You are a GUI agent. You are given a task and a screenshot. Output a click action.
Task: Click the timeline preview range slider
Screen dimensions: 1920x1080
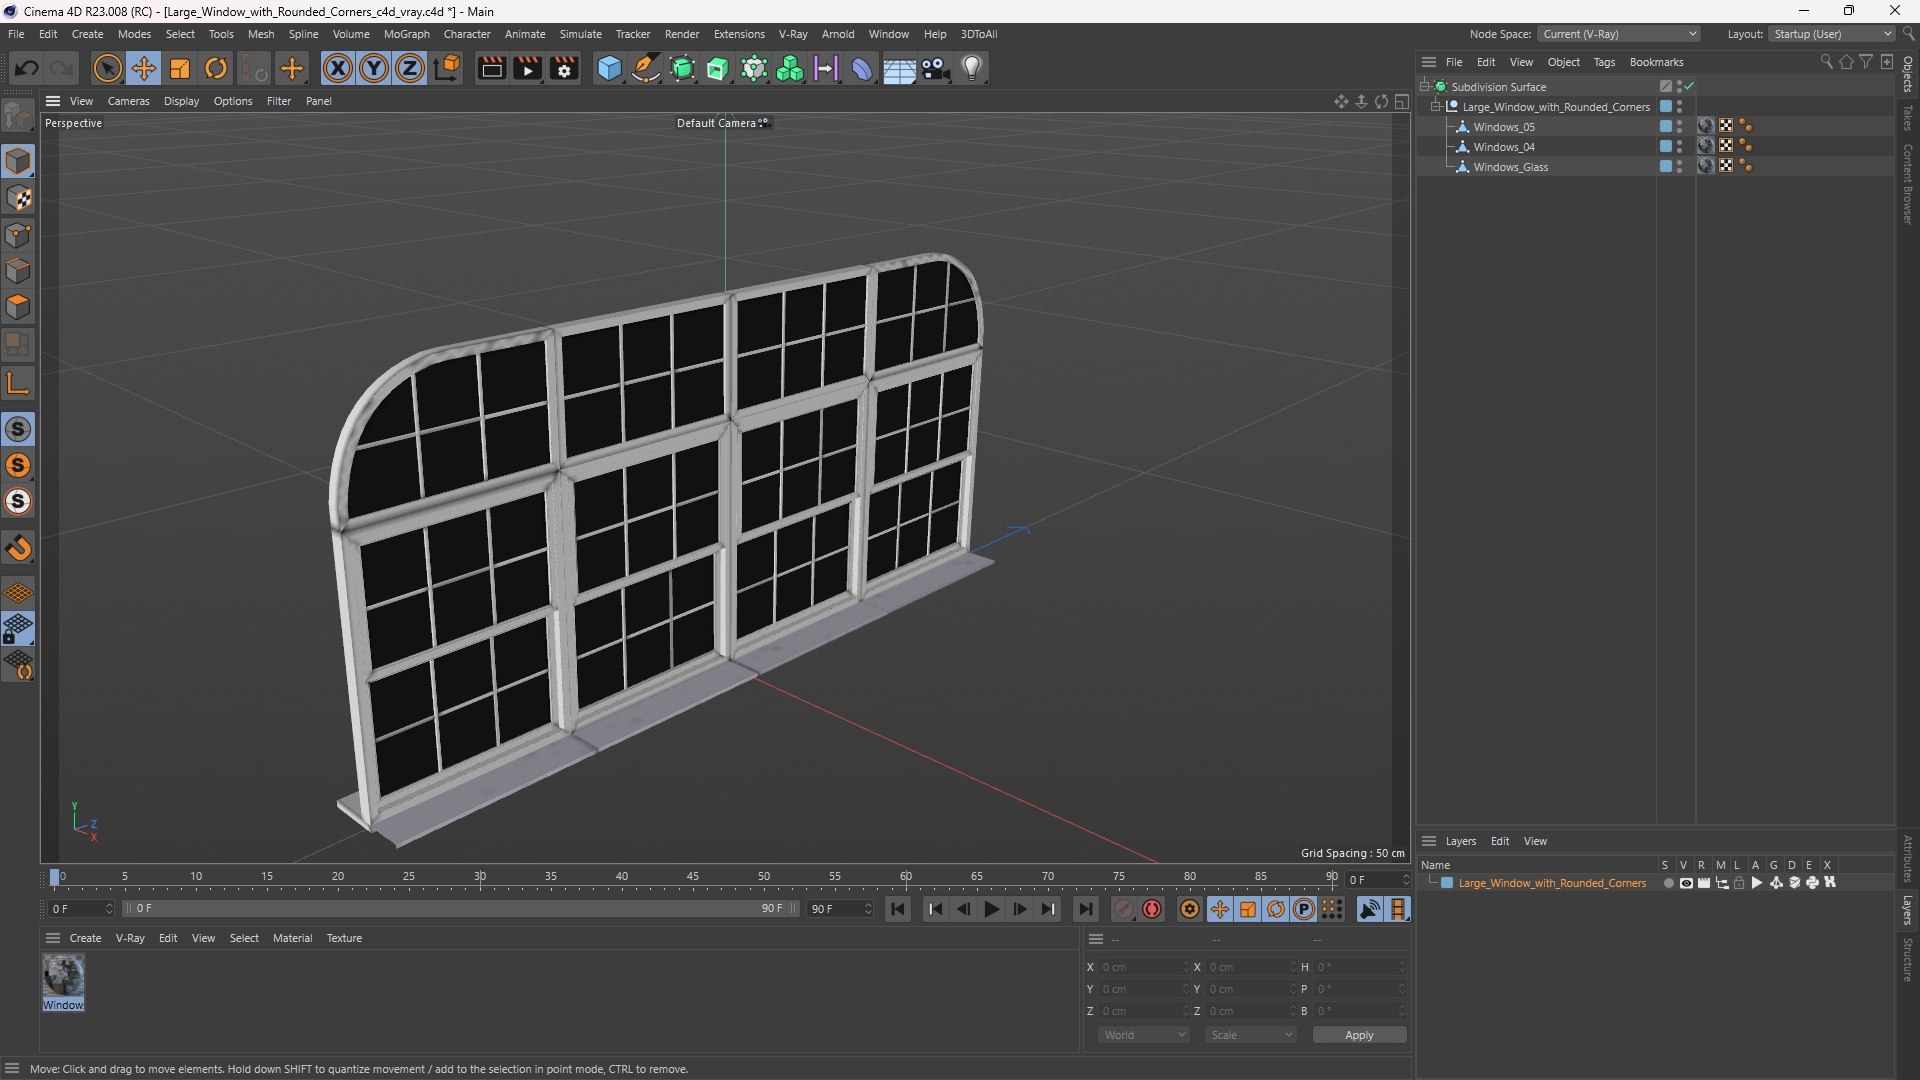coord(460,909)
